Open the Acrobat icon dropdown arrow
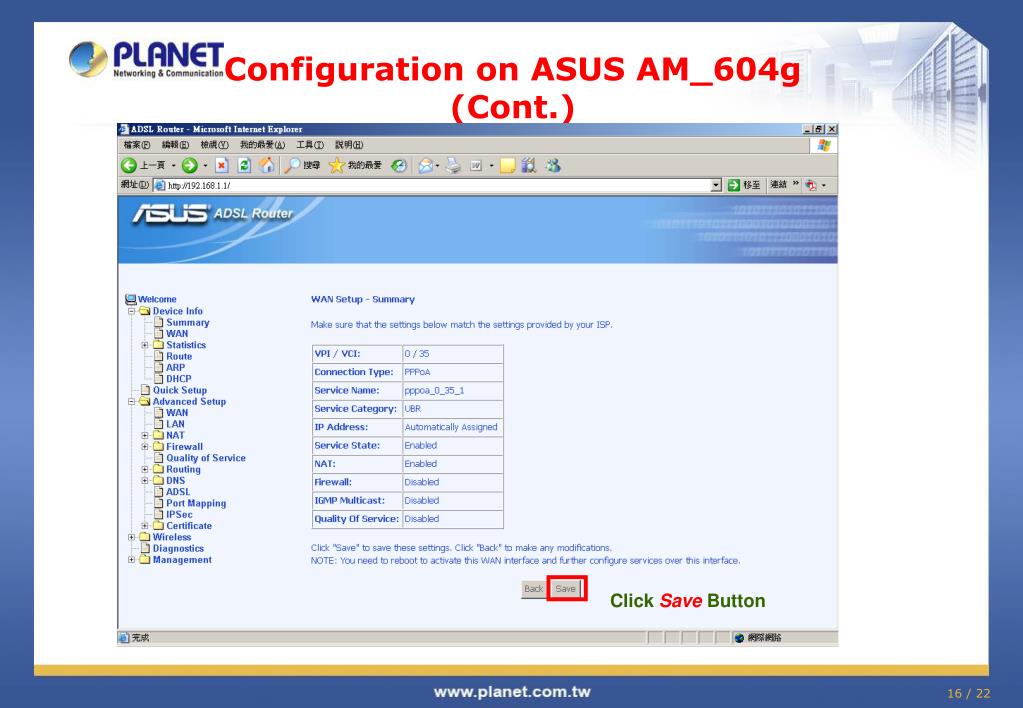The width and height of the screenshot is (1023, 708). (823, 185)
